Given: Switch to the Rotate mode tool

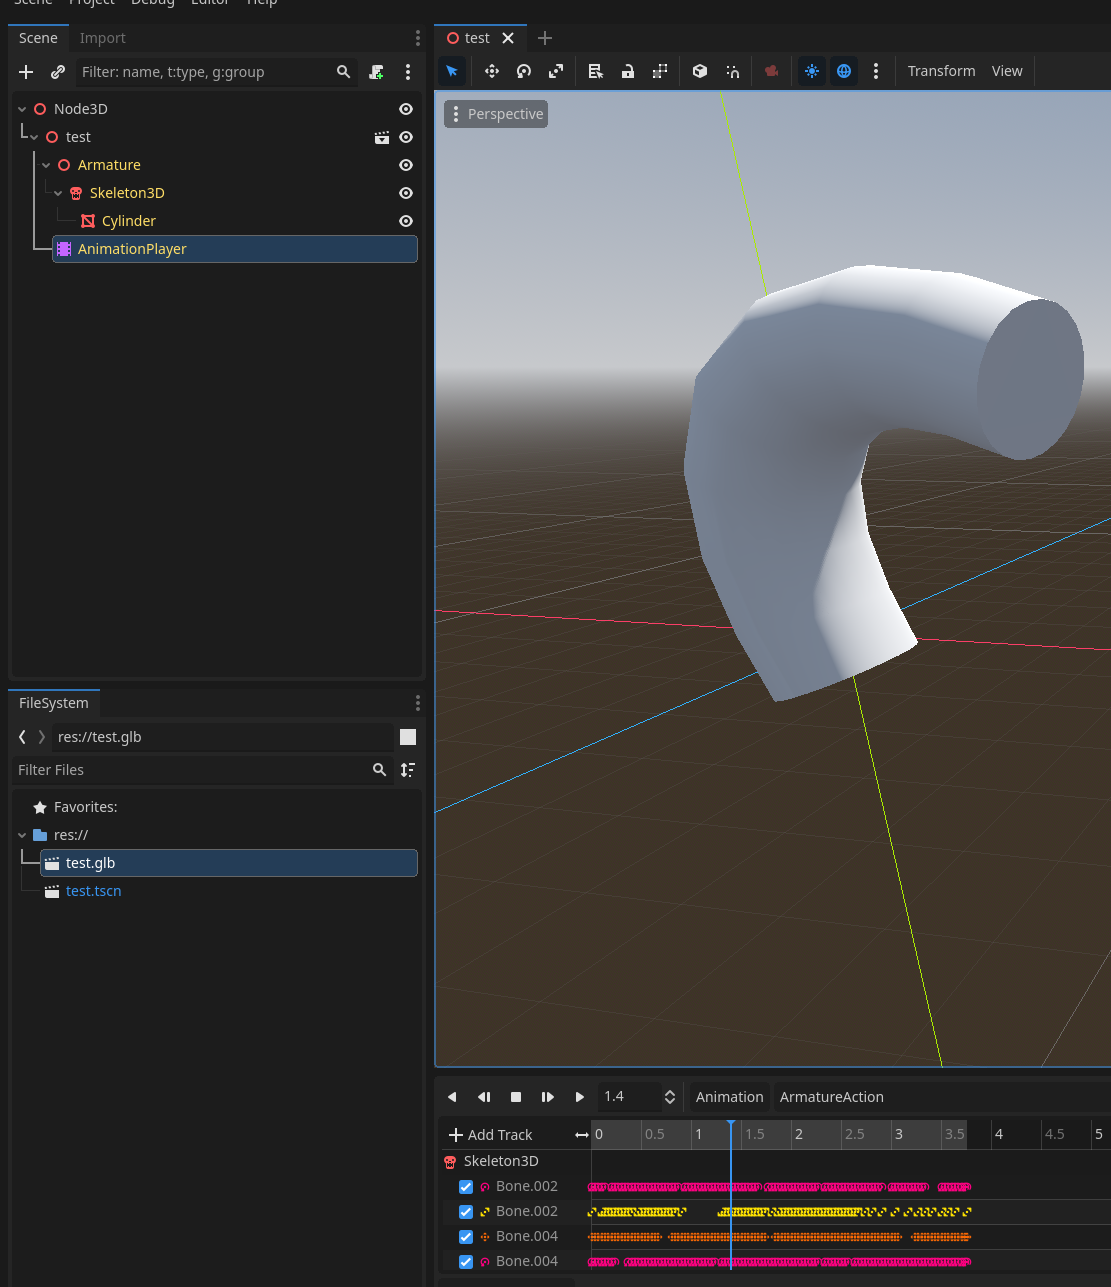Looking at the screenshot, I should [x=523, y=71].
